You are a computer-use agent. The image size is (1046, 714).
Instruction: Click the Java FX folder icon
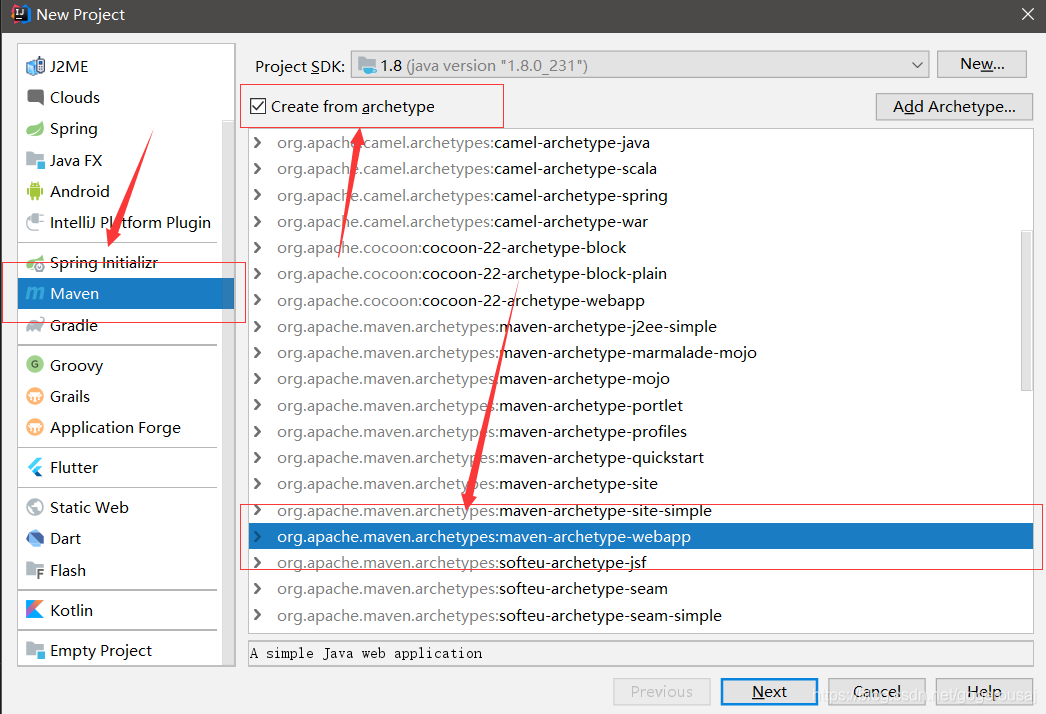(35, 160)
